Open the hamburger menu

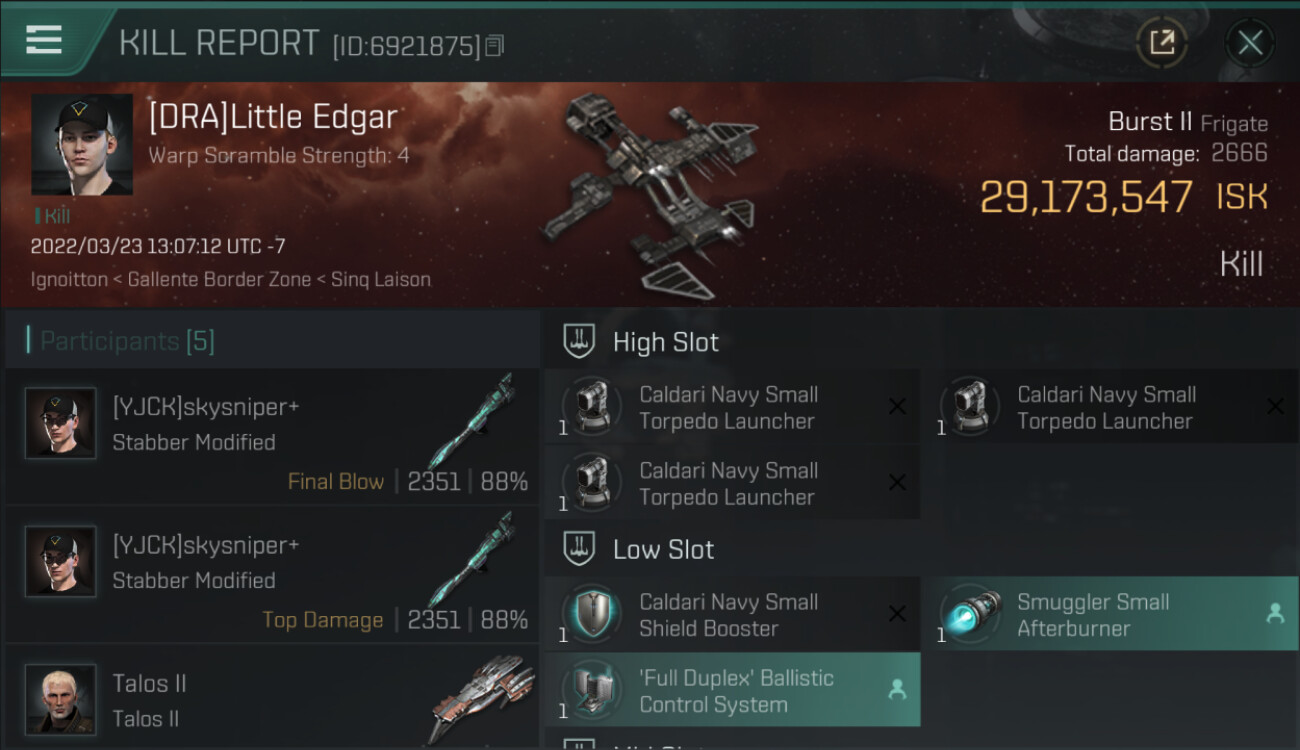point(44,40)
